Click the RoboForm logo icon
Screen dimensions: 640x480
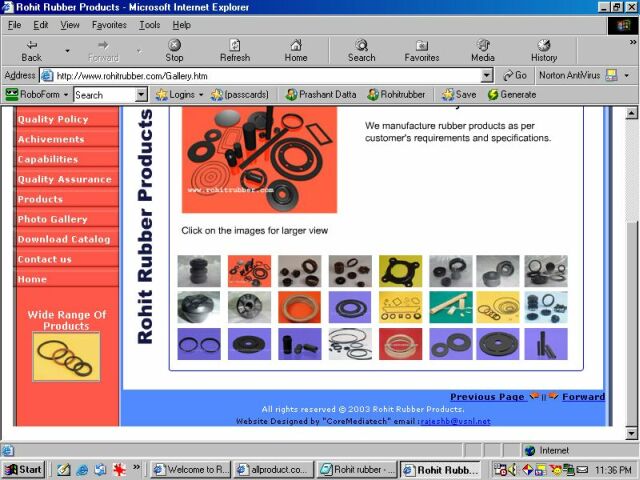pyautogui.click(x=12, y=95)
